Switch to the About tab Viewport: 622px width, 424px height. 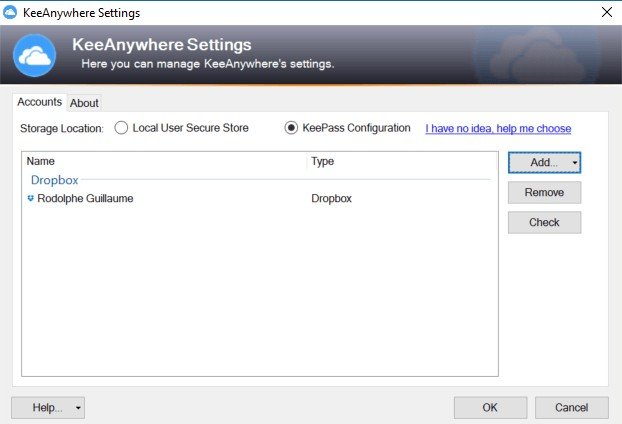pos(84,103)
